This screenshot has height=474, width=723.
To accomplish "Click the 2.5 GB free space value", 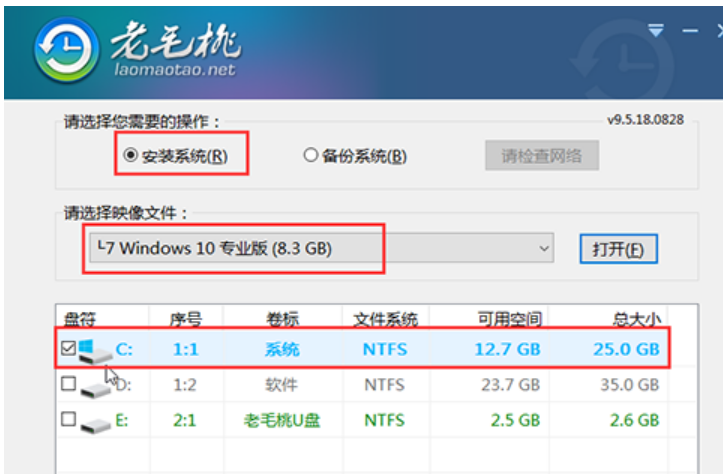I will (515, 420).
